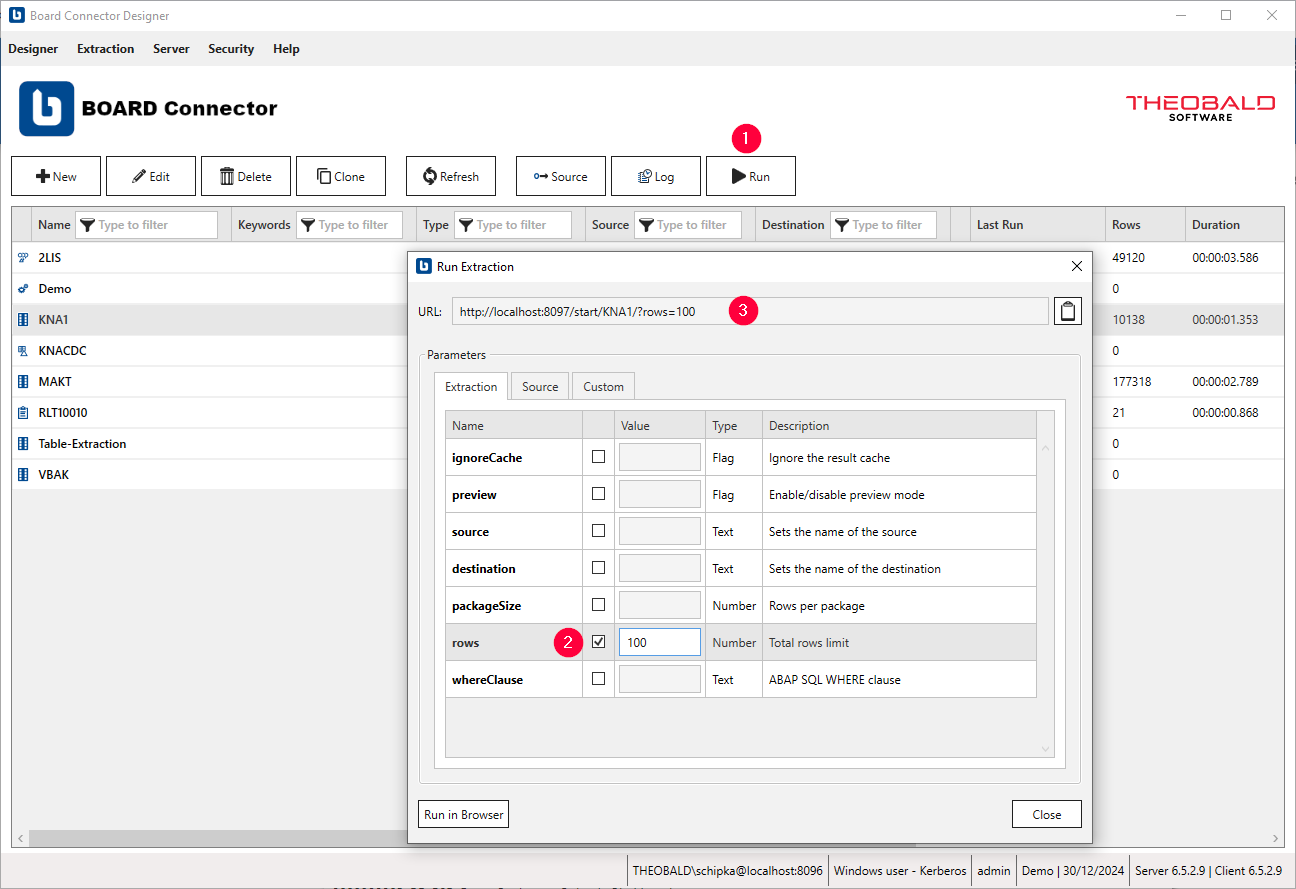The height and width of the screenshot is (889, 1296).
Task: Click the Destination filter input
Action: [883, 225]
